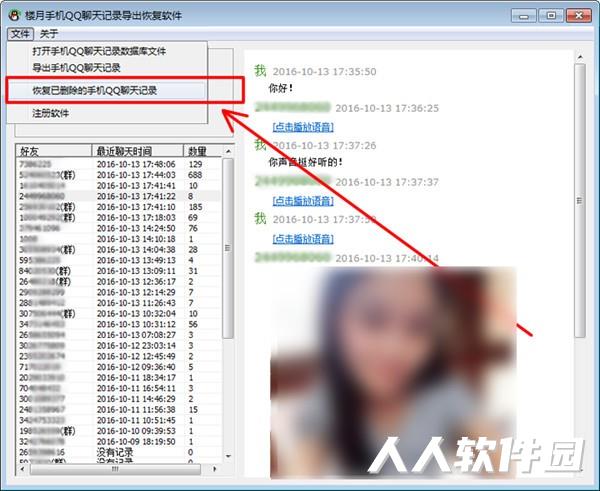The width and height of the screenshot is (600, 491).
Task: Select group row dated 2016-10-13 17:41:10
Action: click(x=118, y=207)
